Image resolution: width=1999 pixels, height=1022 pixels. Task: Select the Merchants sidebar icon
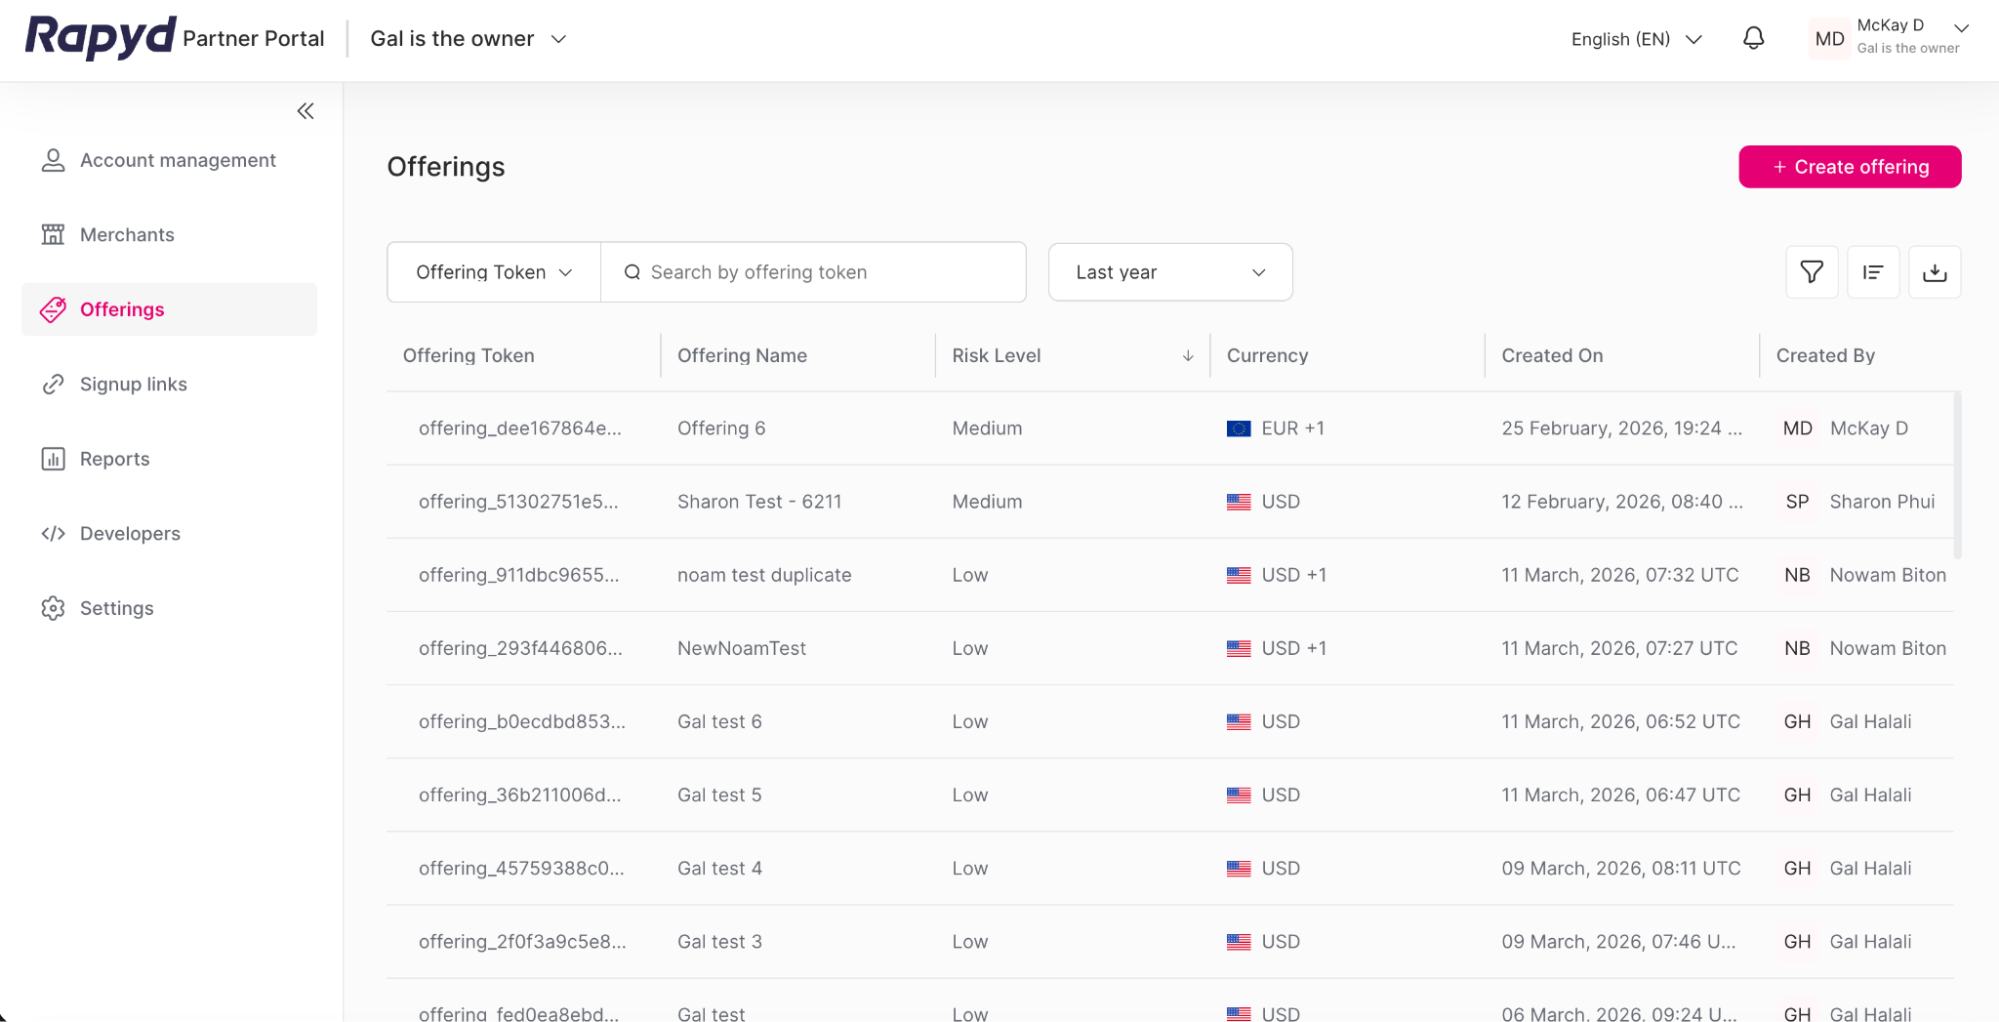coord(53,234)
